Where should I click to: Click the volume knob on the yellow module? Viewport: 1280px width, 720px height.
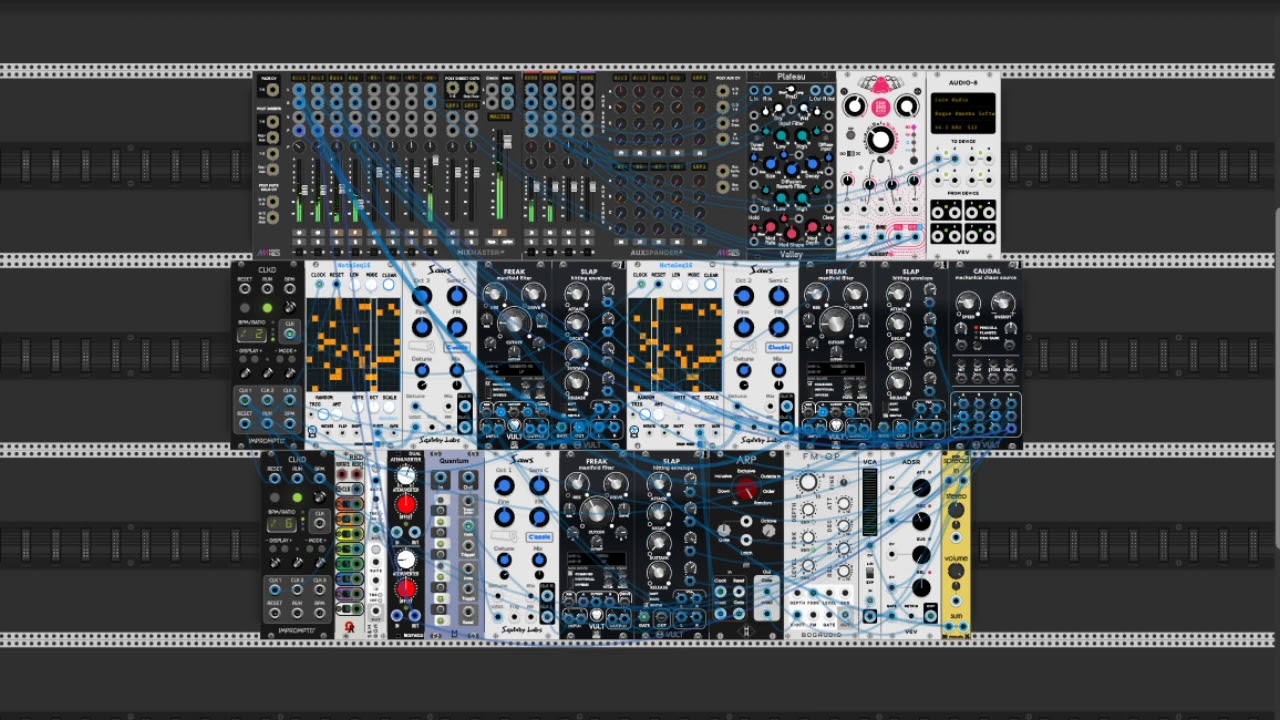[955, 572]
